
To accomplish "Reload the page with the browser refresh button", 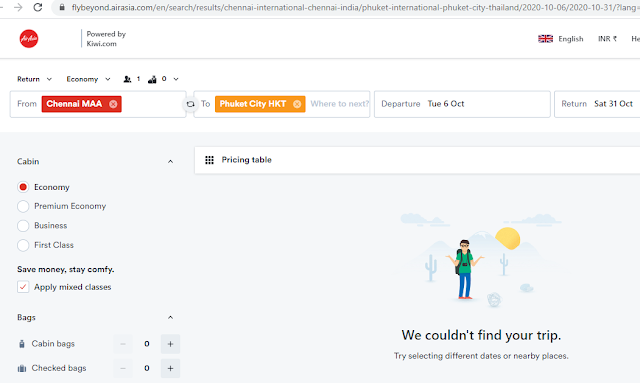I will pyautogui.click(x=38, y=7).
